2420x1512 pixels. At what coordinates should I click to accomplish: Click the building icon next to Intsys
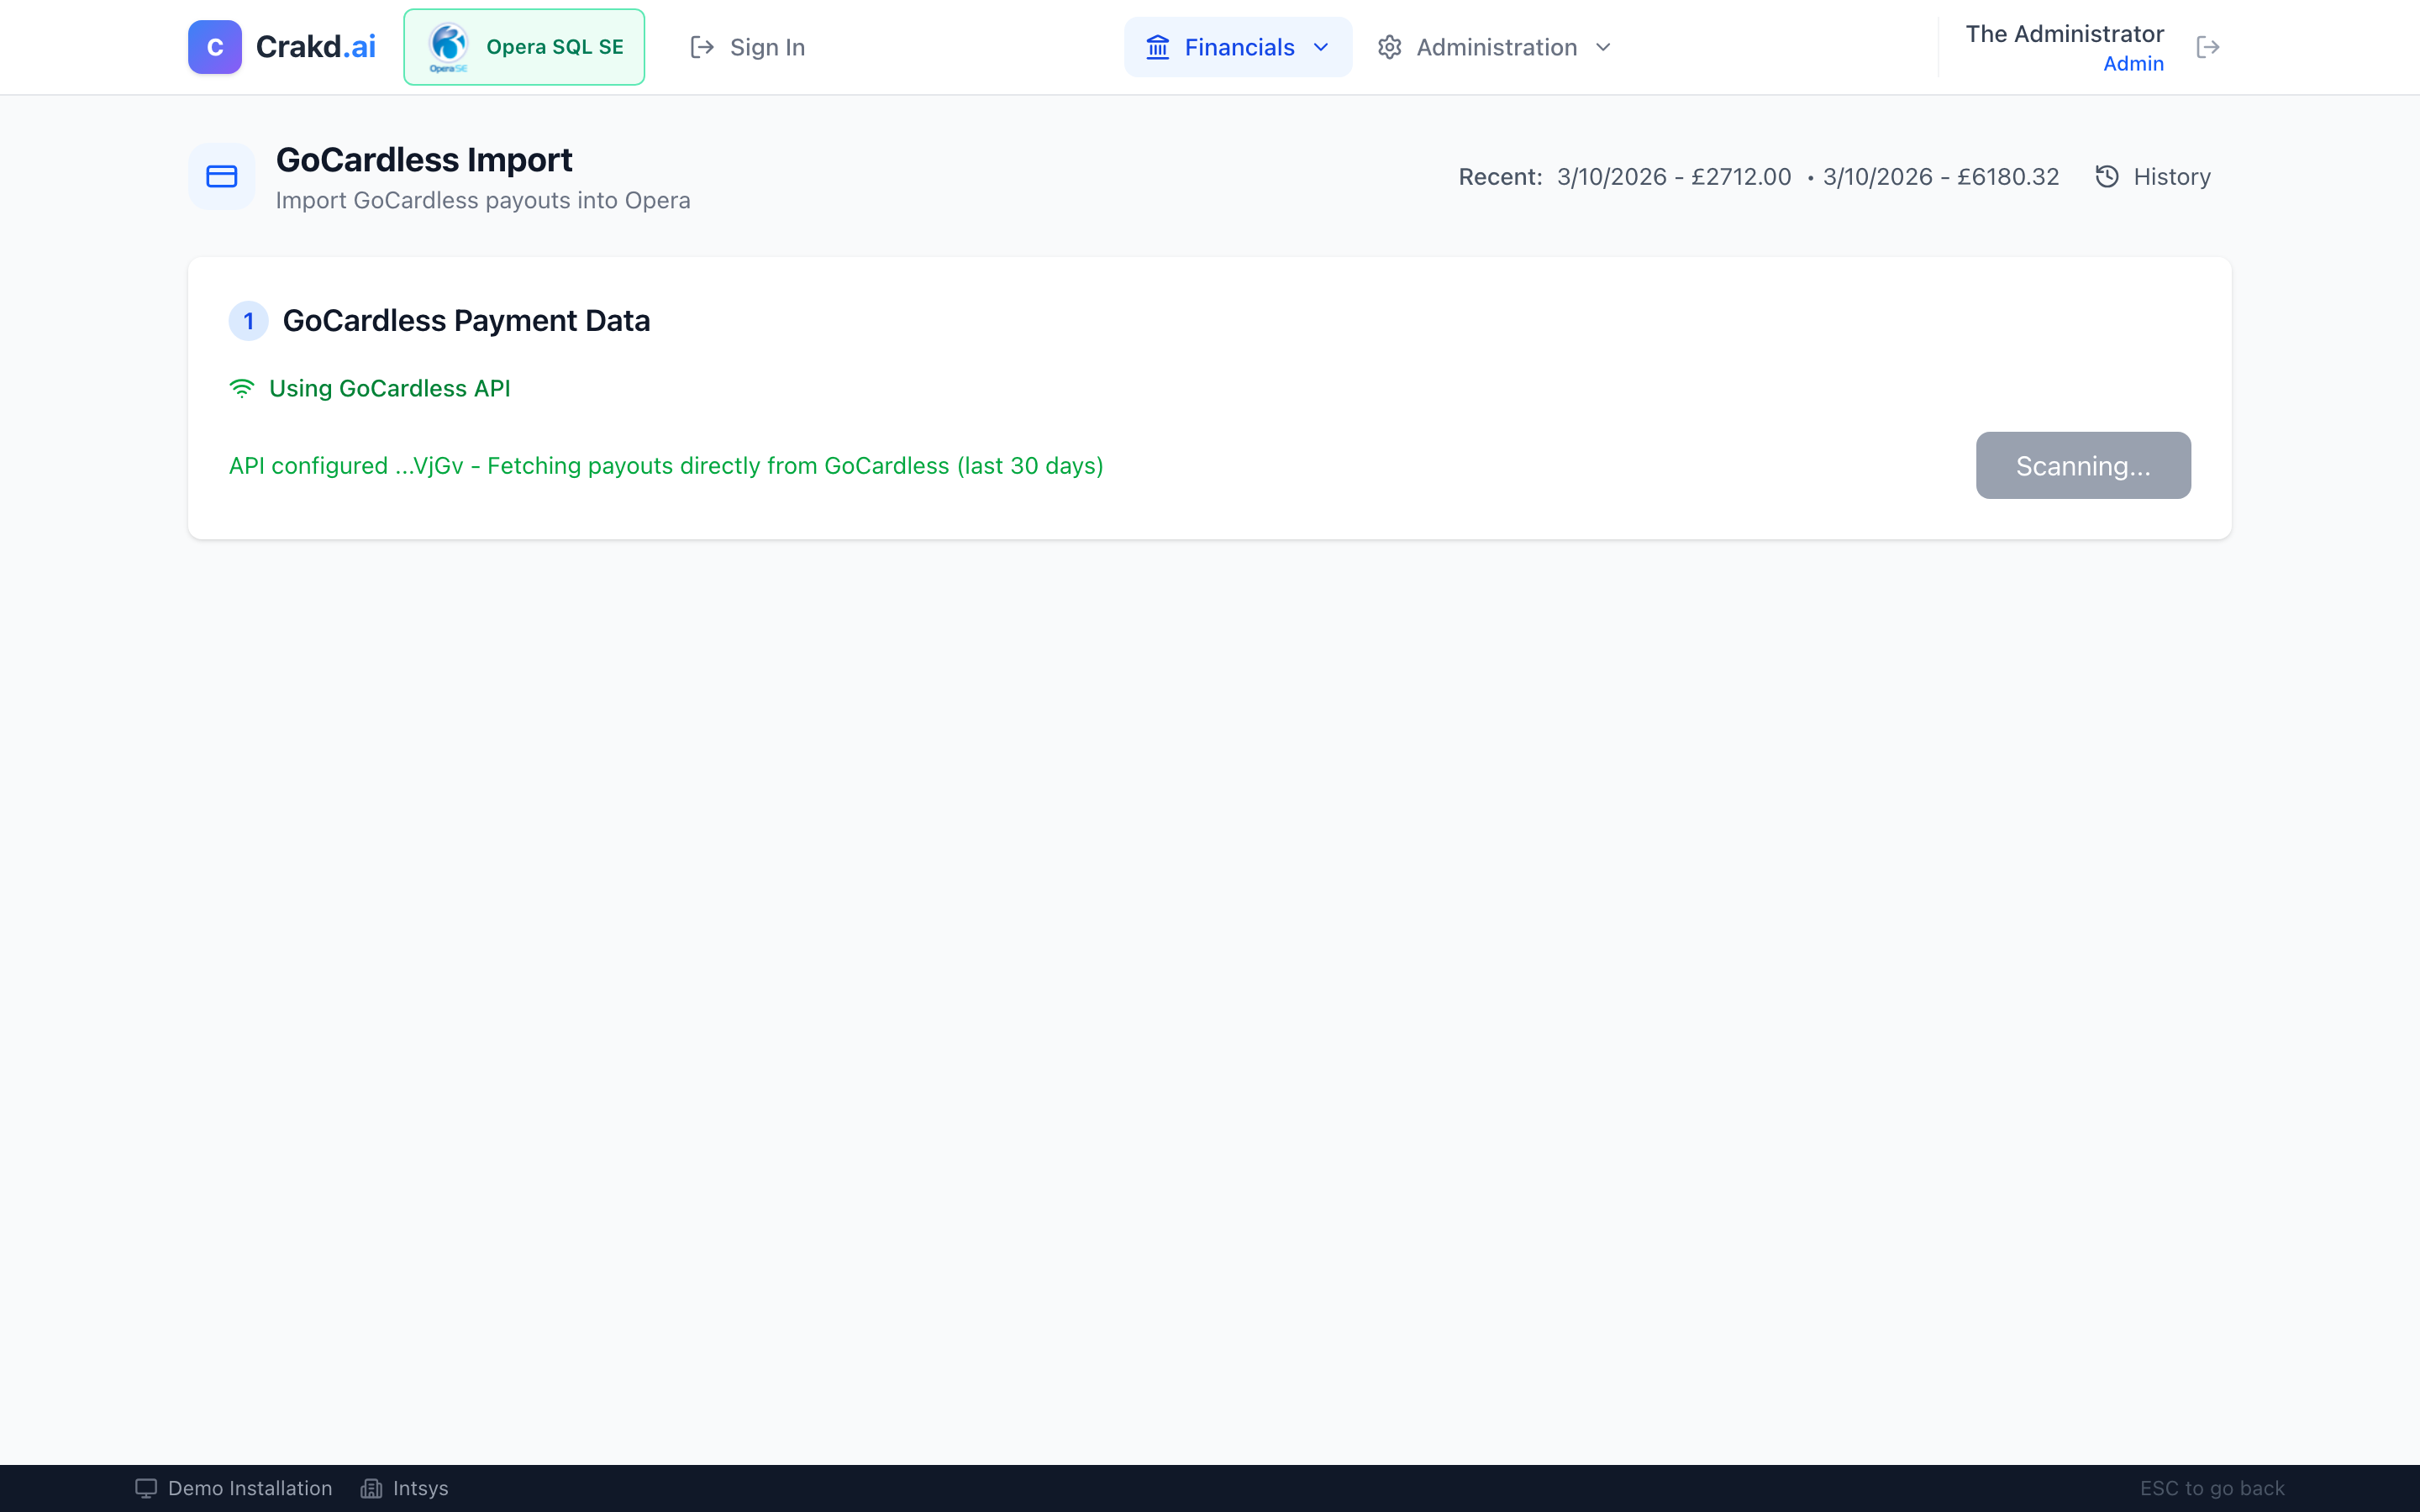(371, 1487)
